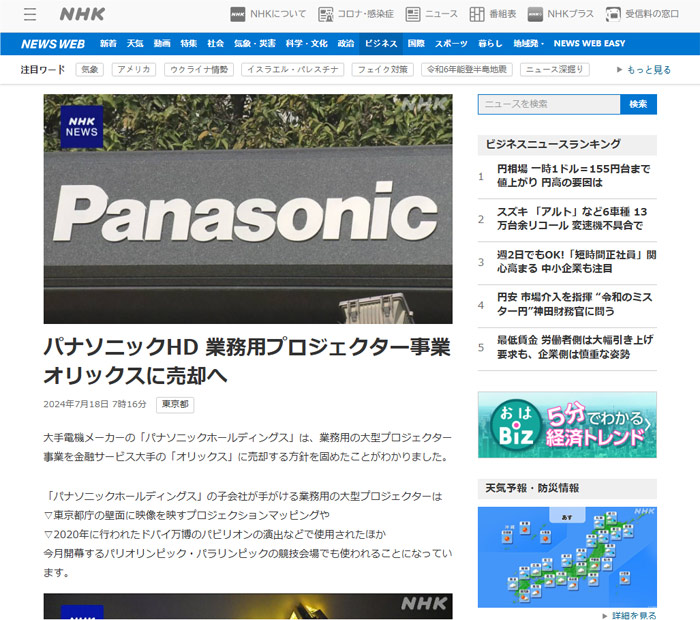
Task: Click the date 2024年7月18日 7時16分
Action: [x=95, y=404]
